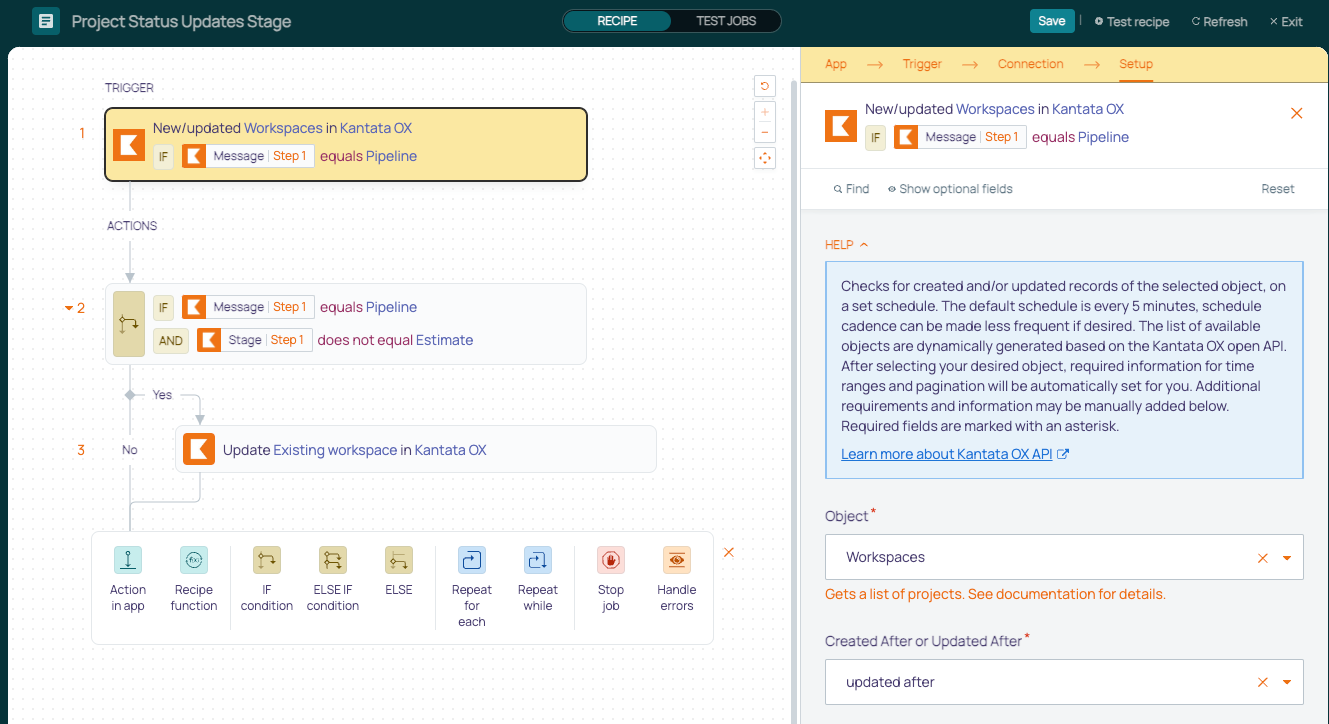
Task: Switch to the RECIPE view
Action: pyautogui.click(x=617, y=21)
